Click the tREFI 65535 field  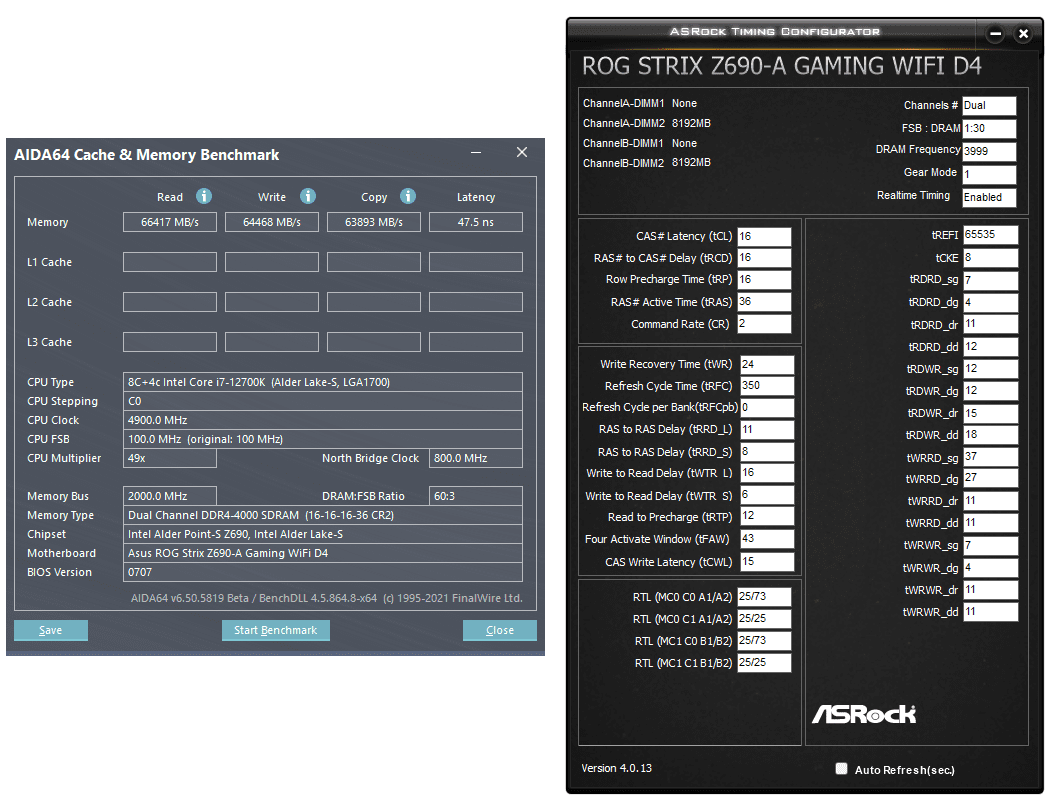pos(990,235)
